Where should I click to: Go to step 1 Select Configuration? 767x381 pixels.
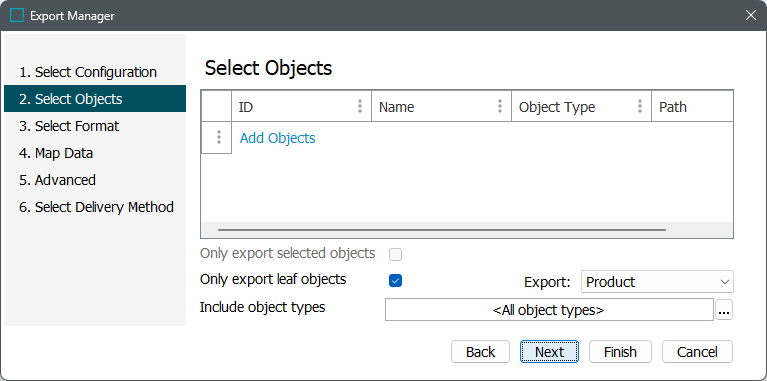(x=88, y=72)
